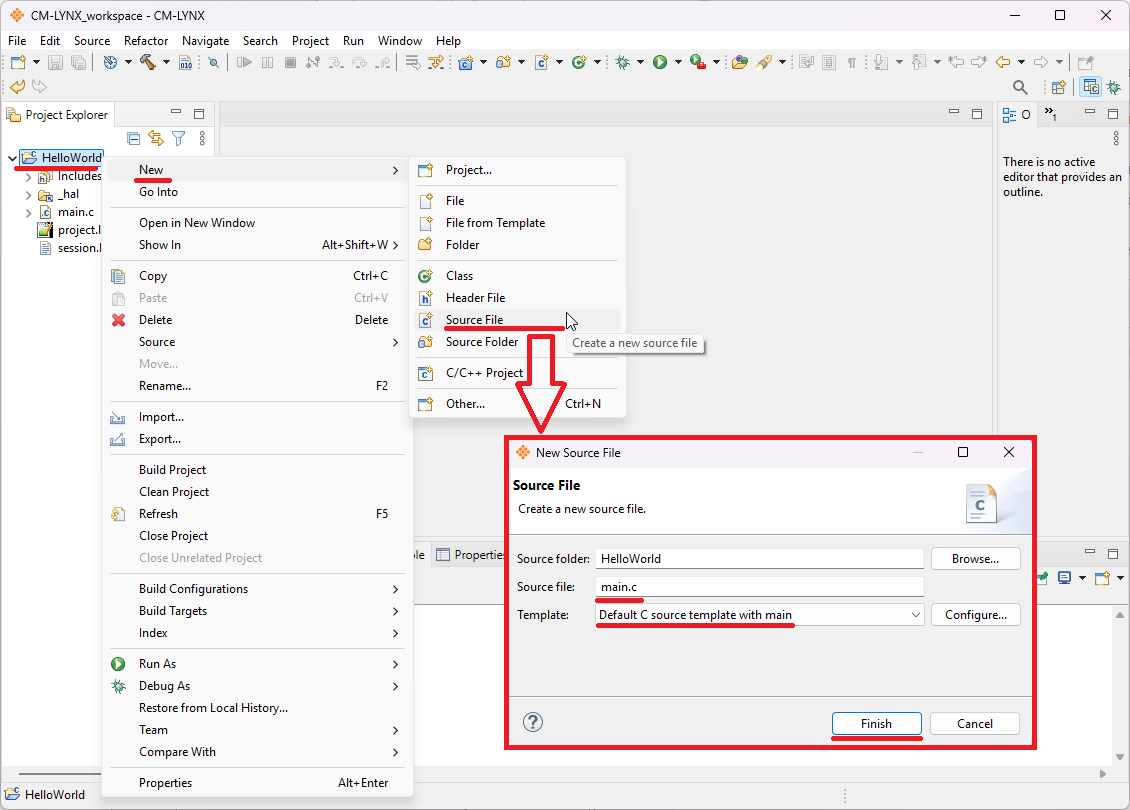Click the filter funnel icon in Project Explorer
The width and height of the screenshot is (1130, 810).
(x=179, y=139)
